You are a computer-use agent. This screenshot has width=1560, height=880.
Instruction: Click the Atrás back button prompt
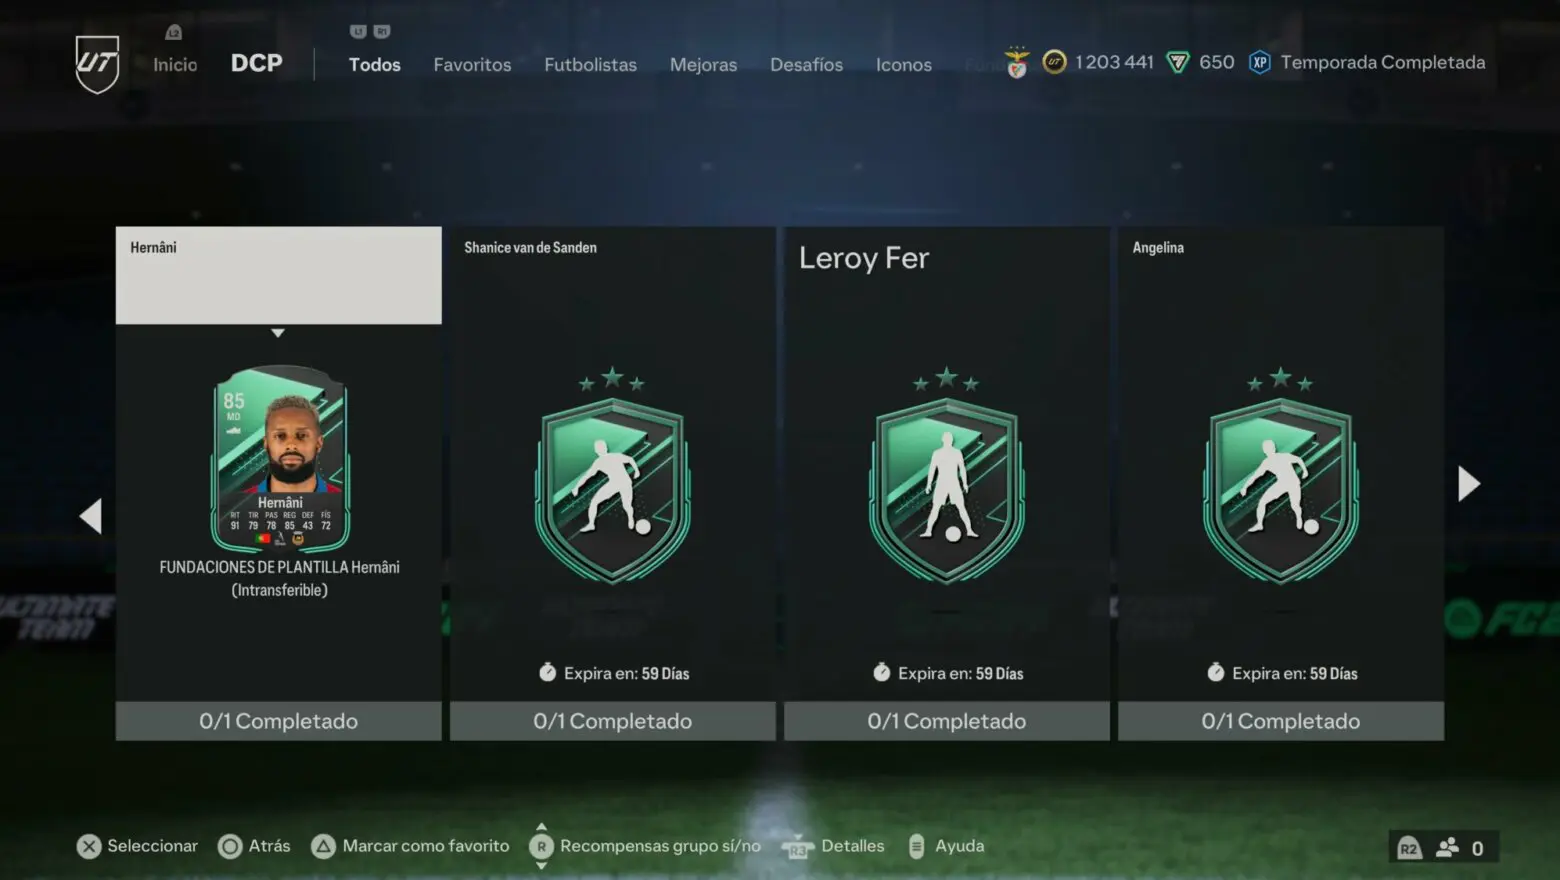(254, 846)
